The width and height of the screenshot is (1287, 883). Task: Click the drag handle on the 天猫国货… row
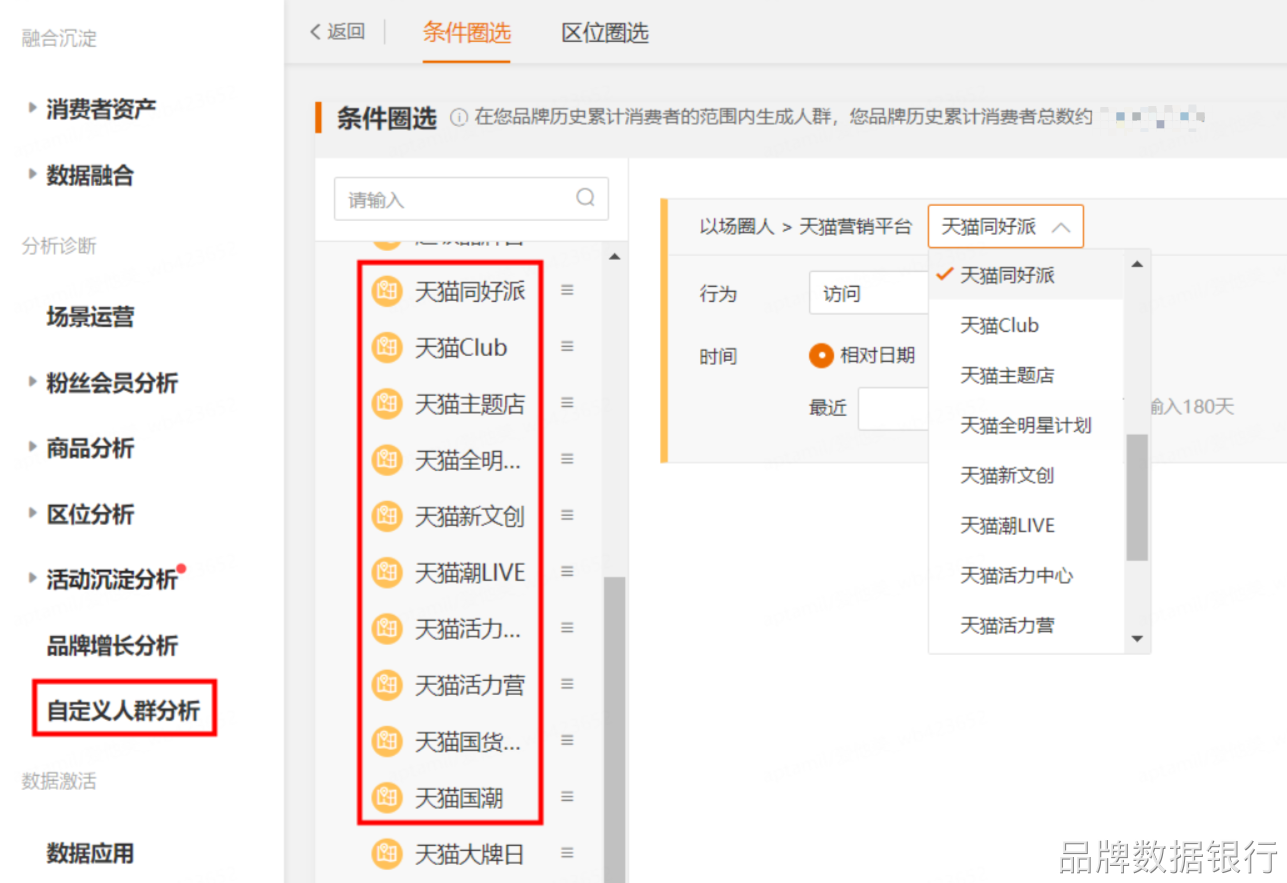tap(567, 740)
